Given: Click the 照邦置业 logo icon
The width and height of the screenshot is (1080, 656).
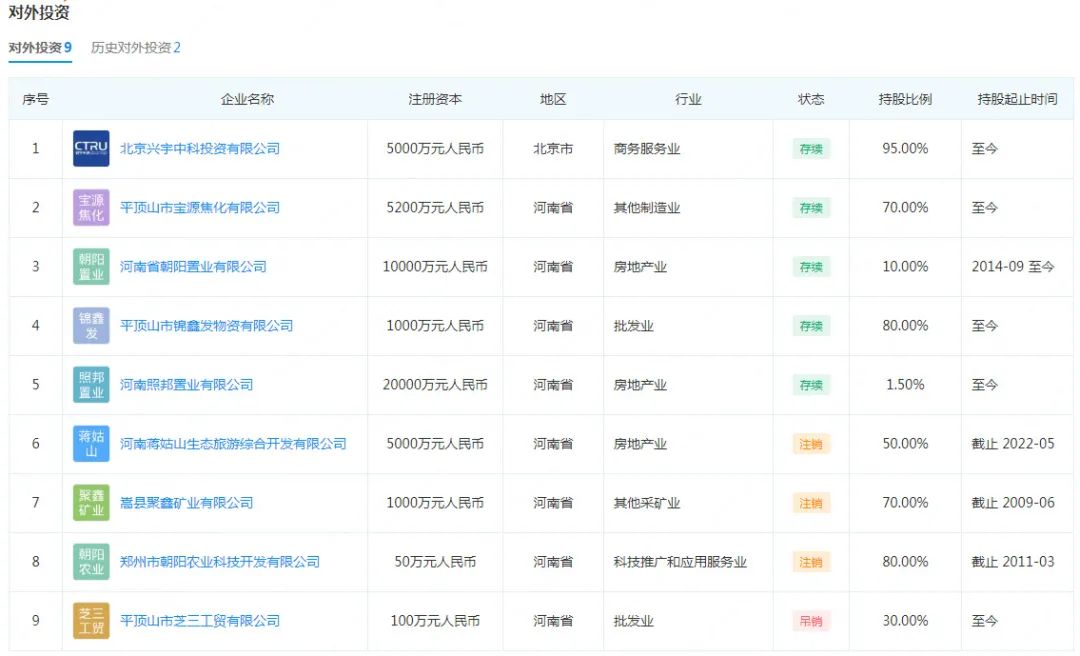Looking at the screenshot, I should [91, 384].
